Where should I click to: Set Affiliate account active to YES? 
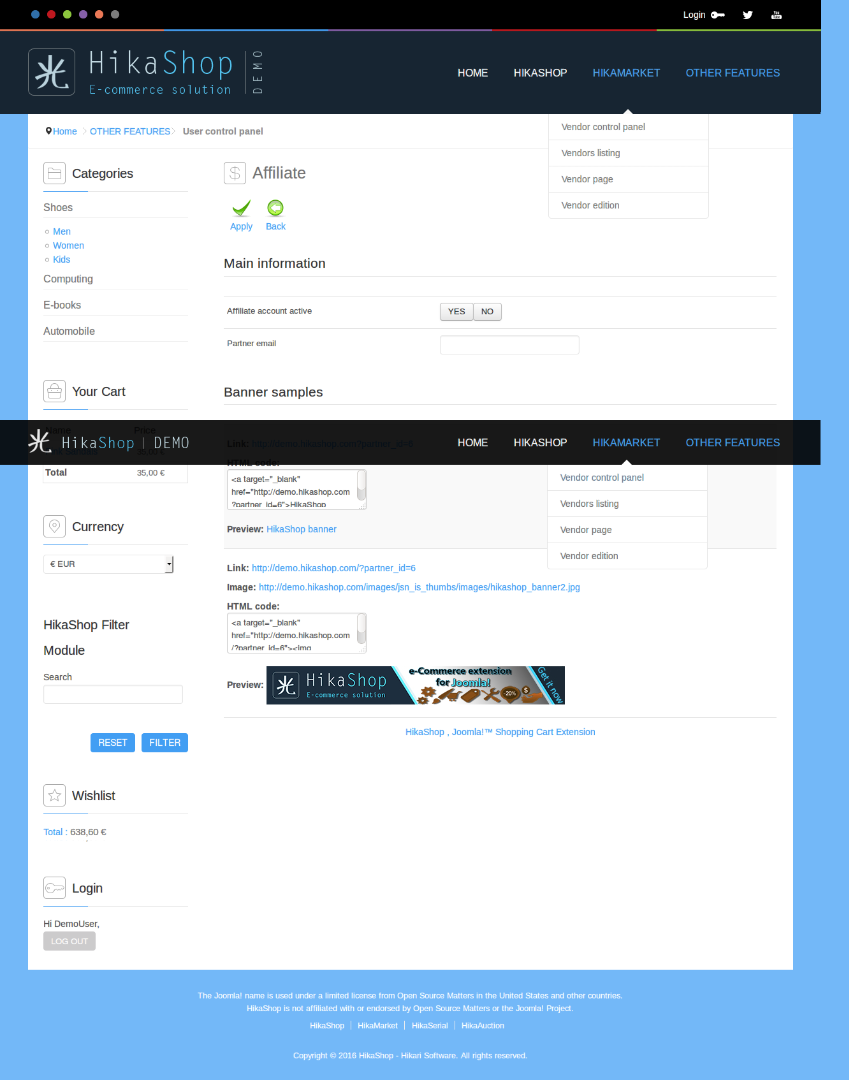(x=457, y=311)
